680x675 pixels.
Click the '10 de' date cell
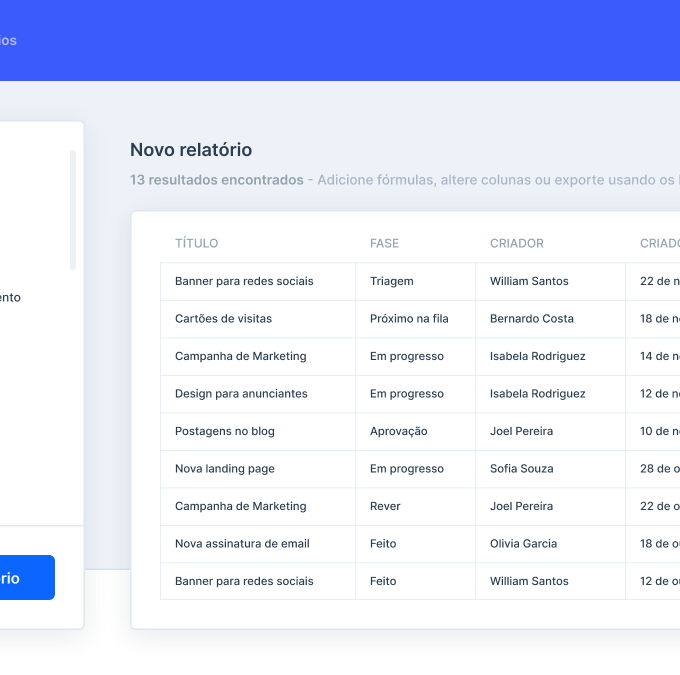[653, 431]
